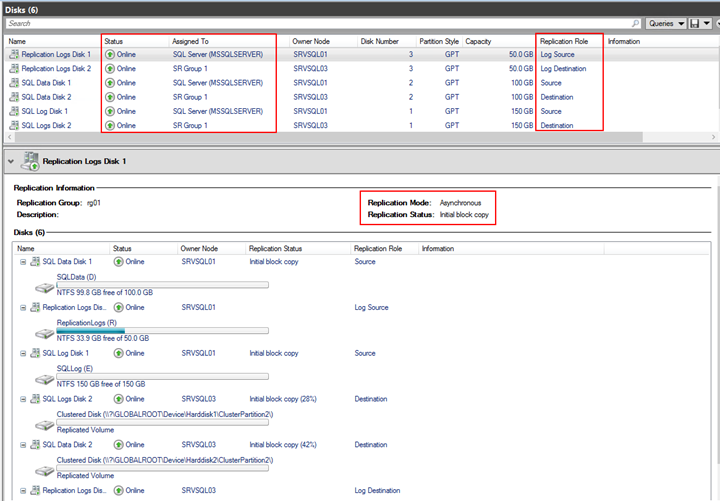Screen dimensions: 720x501
Task: Select 'SR Group 1' cell in SQL Data Disk 2 row
Action: click(190, 97)
